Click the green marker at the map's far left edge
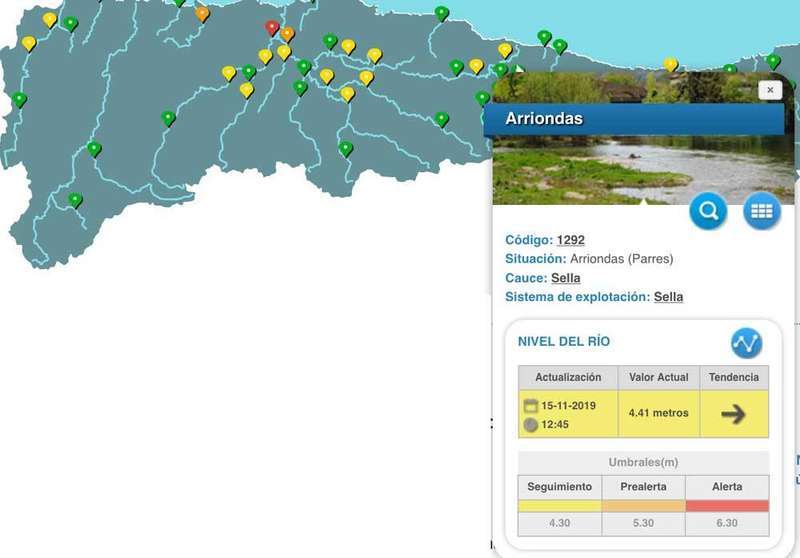Image resolution: width=800 pixels, height=558 pixels. (19, 99)
